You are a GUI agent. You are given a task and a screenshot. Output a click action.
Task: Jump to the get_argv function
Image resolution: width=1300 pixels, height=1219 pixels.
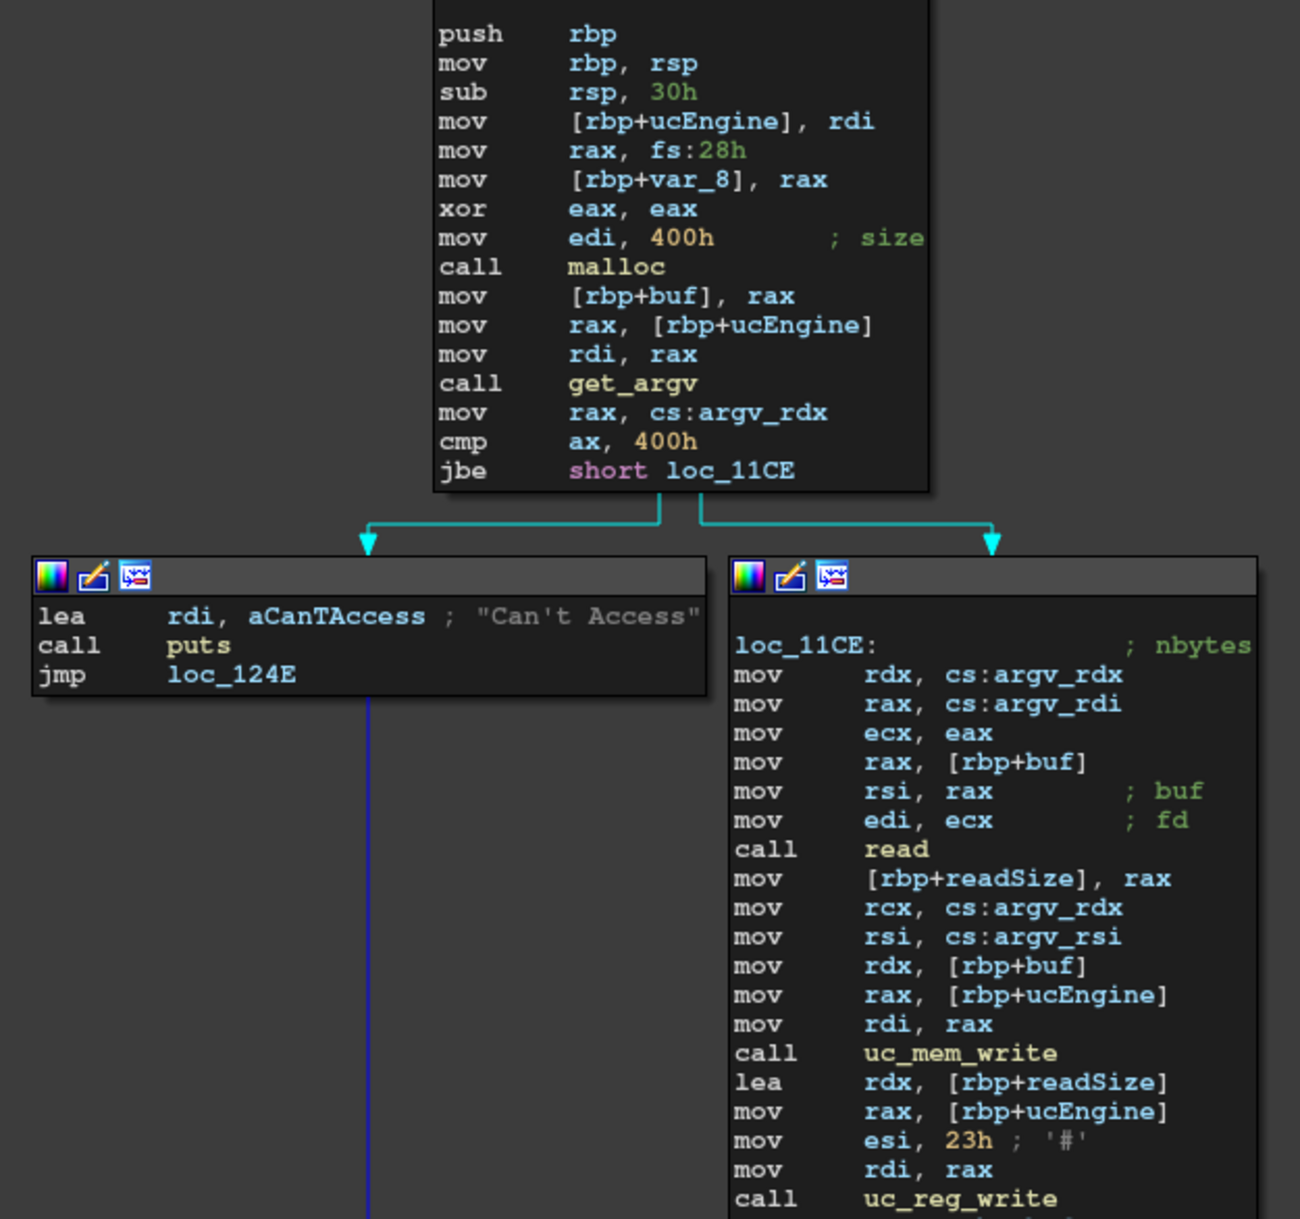[633, 383]
